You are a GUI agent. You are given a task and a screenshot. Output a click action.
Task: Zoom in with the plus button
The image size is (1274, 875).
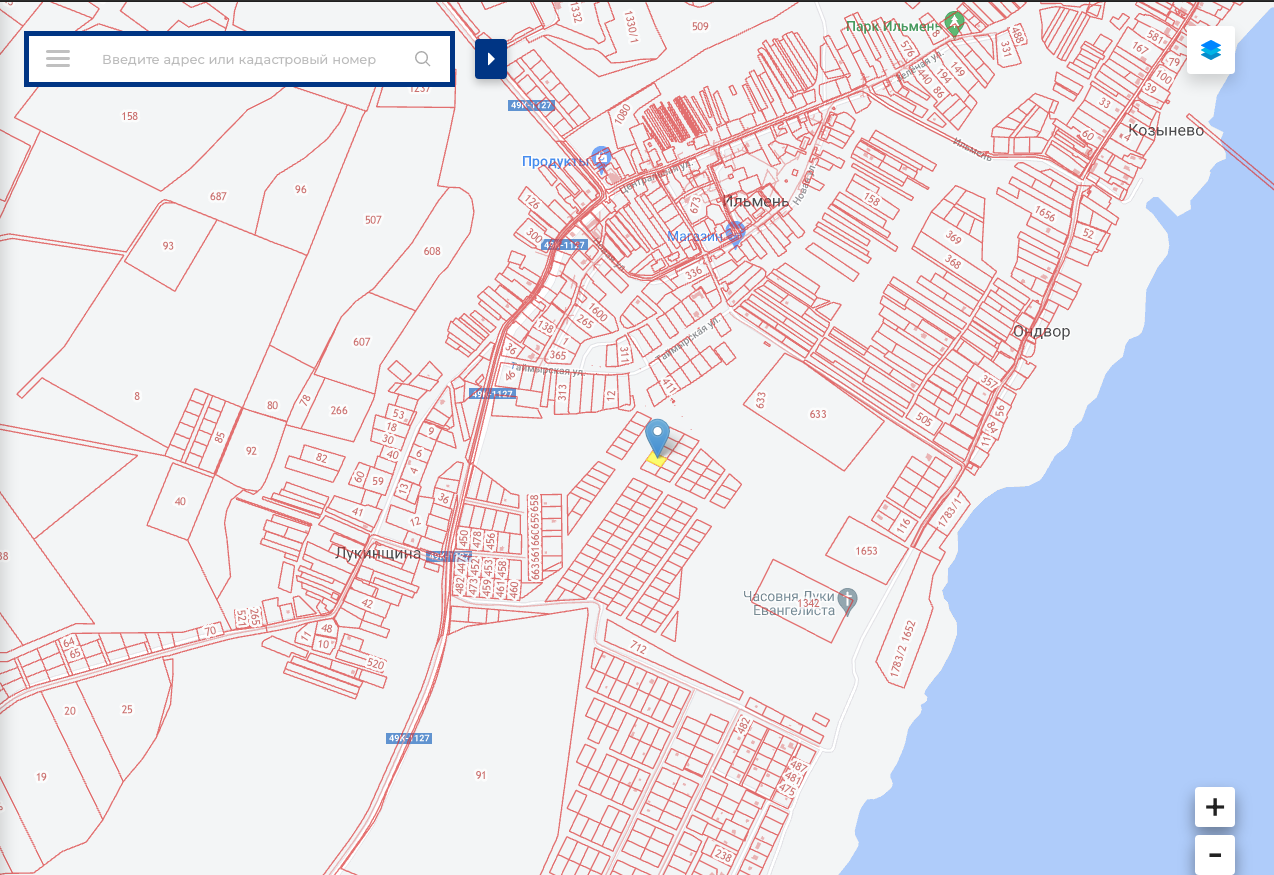pyautogui.click(x=1214, y=807)
